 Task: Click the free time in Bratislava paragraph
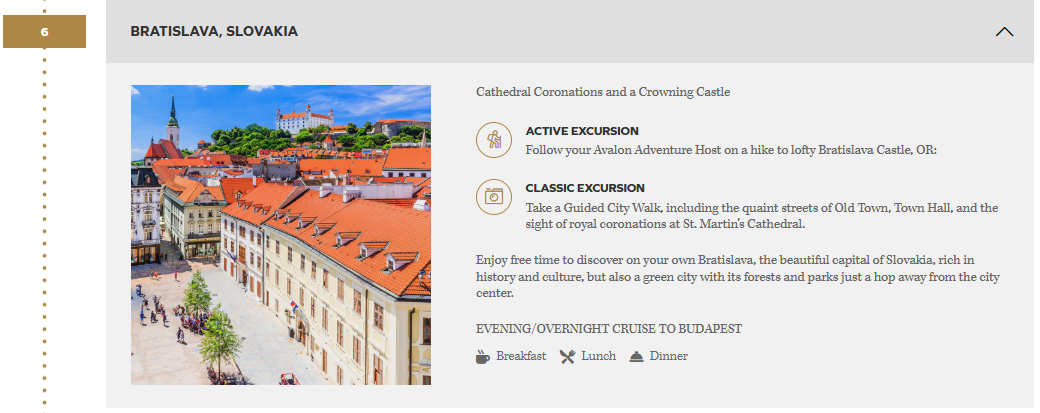[x=737, y=277]
